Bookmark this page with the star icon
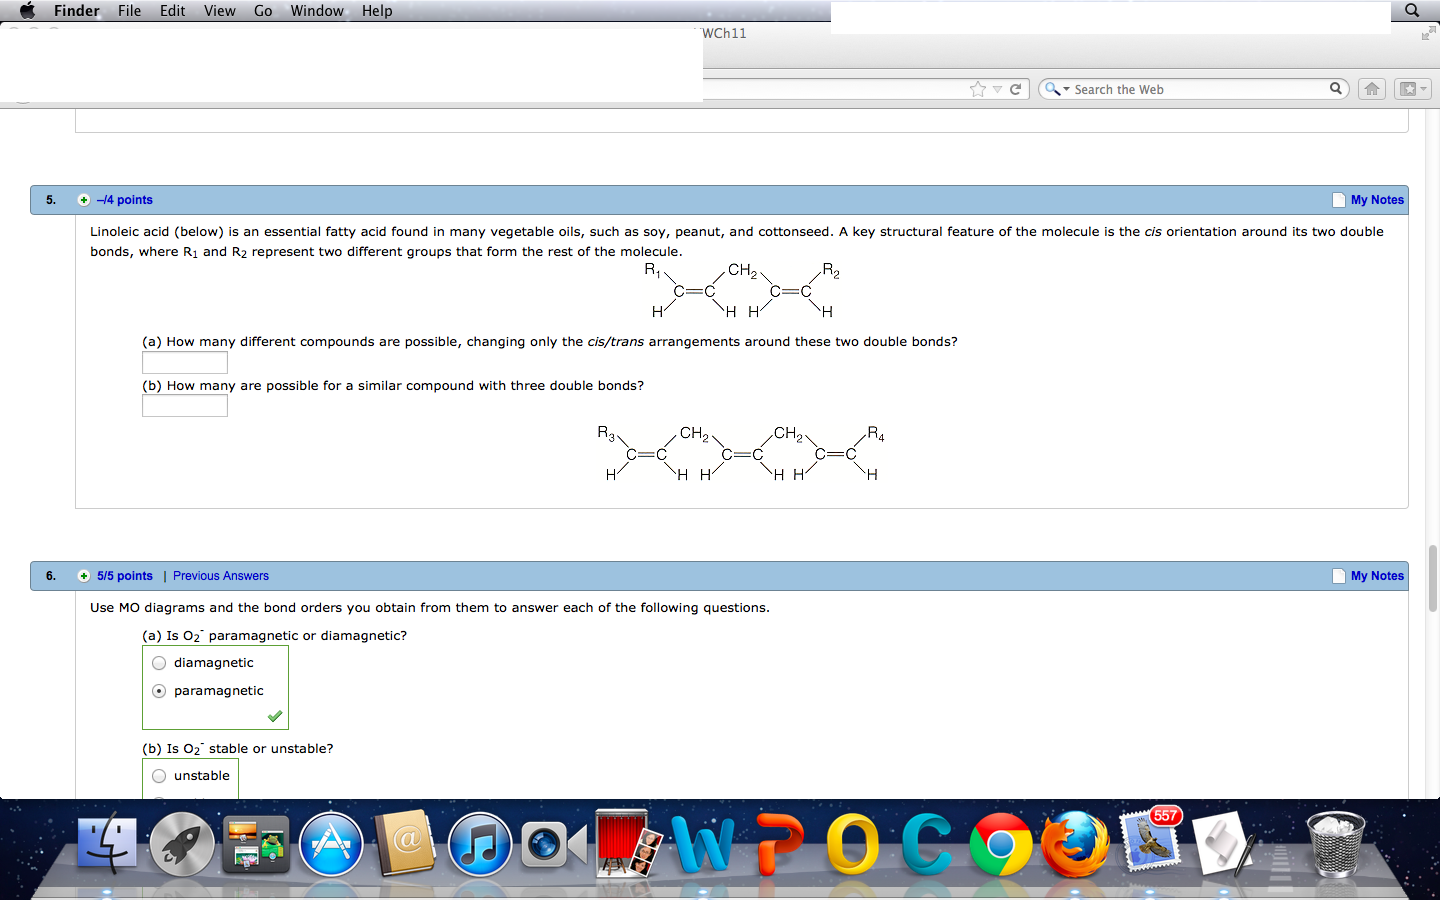Screen dimensions: 1440x900 pyautogui.click(x=977, y=88)
